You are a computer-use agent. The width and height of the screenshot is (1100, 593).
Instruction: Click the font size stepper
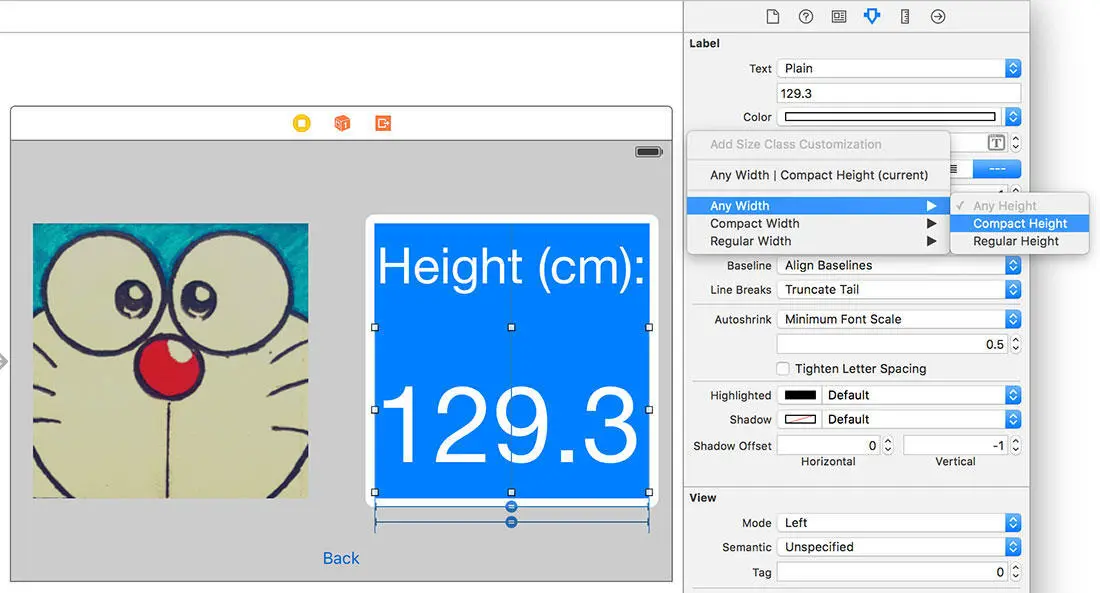coord(1016,143)
